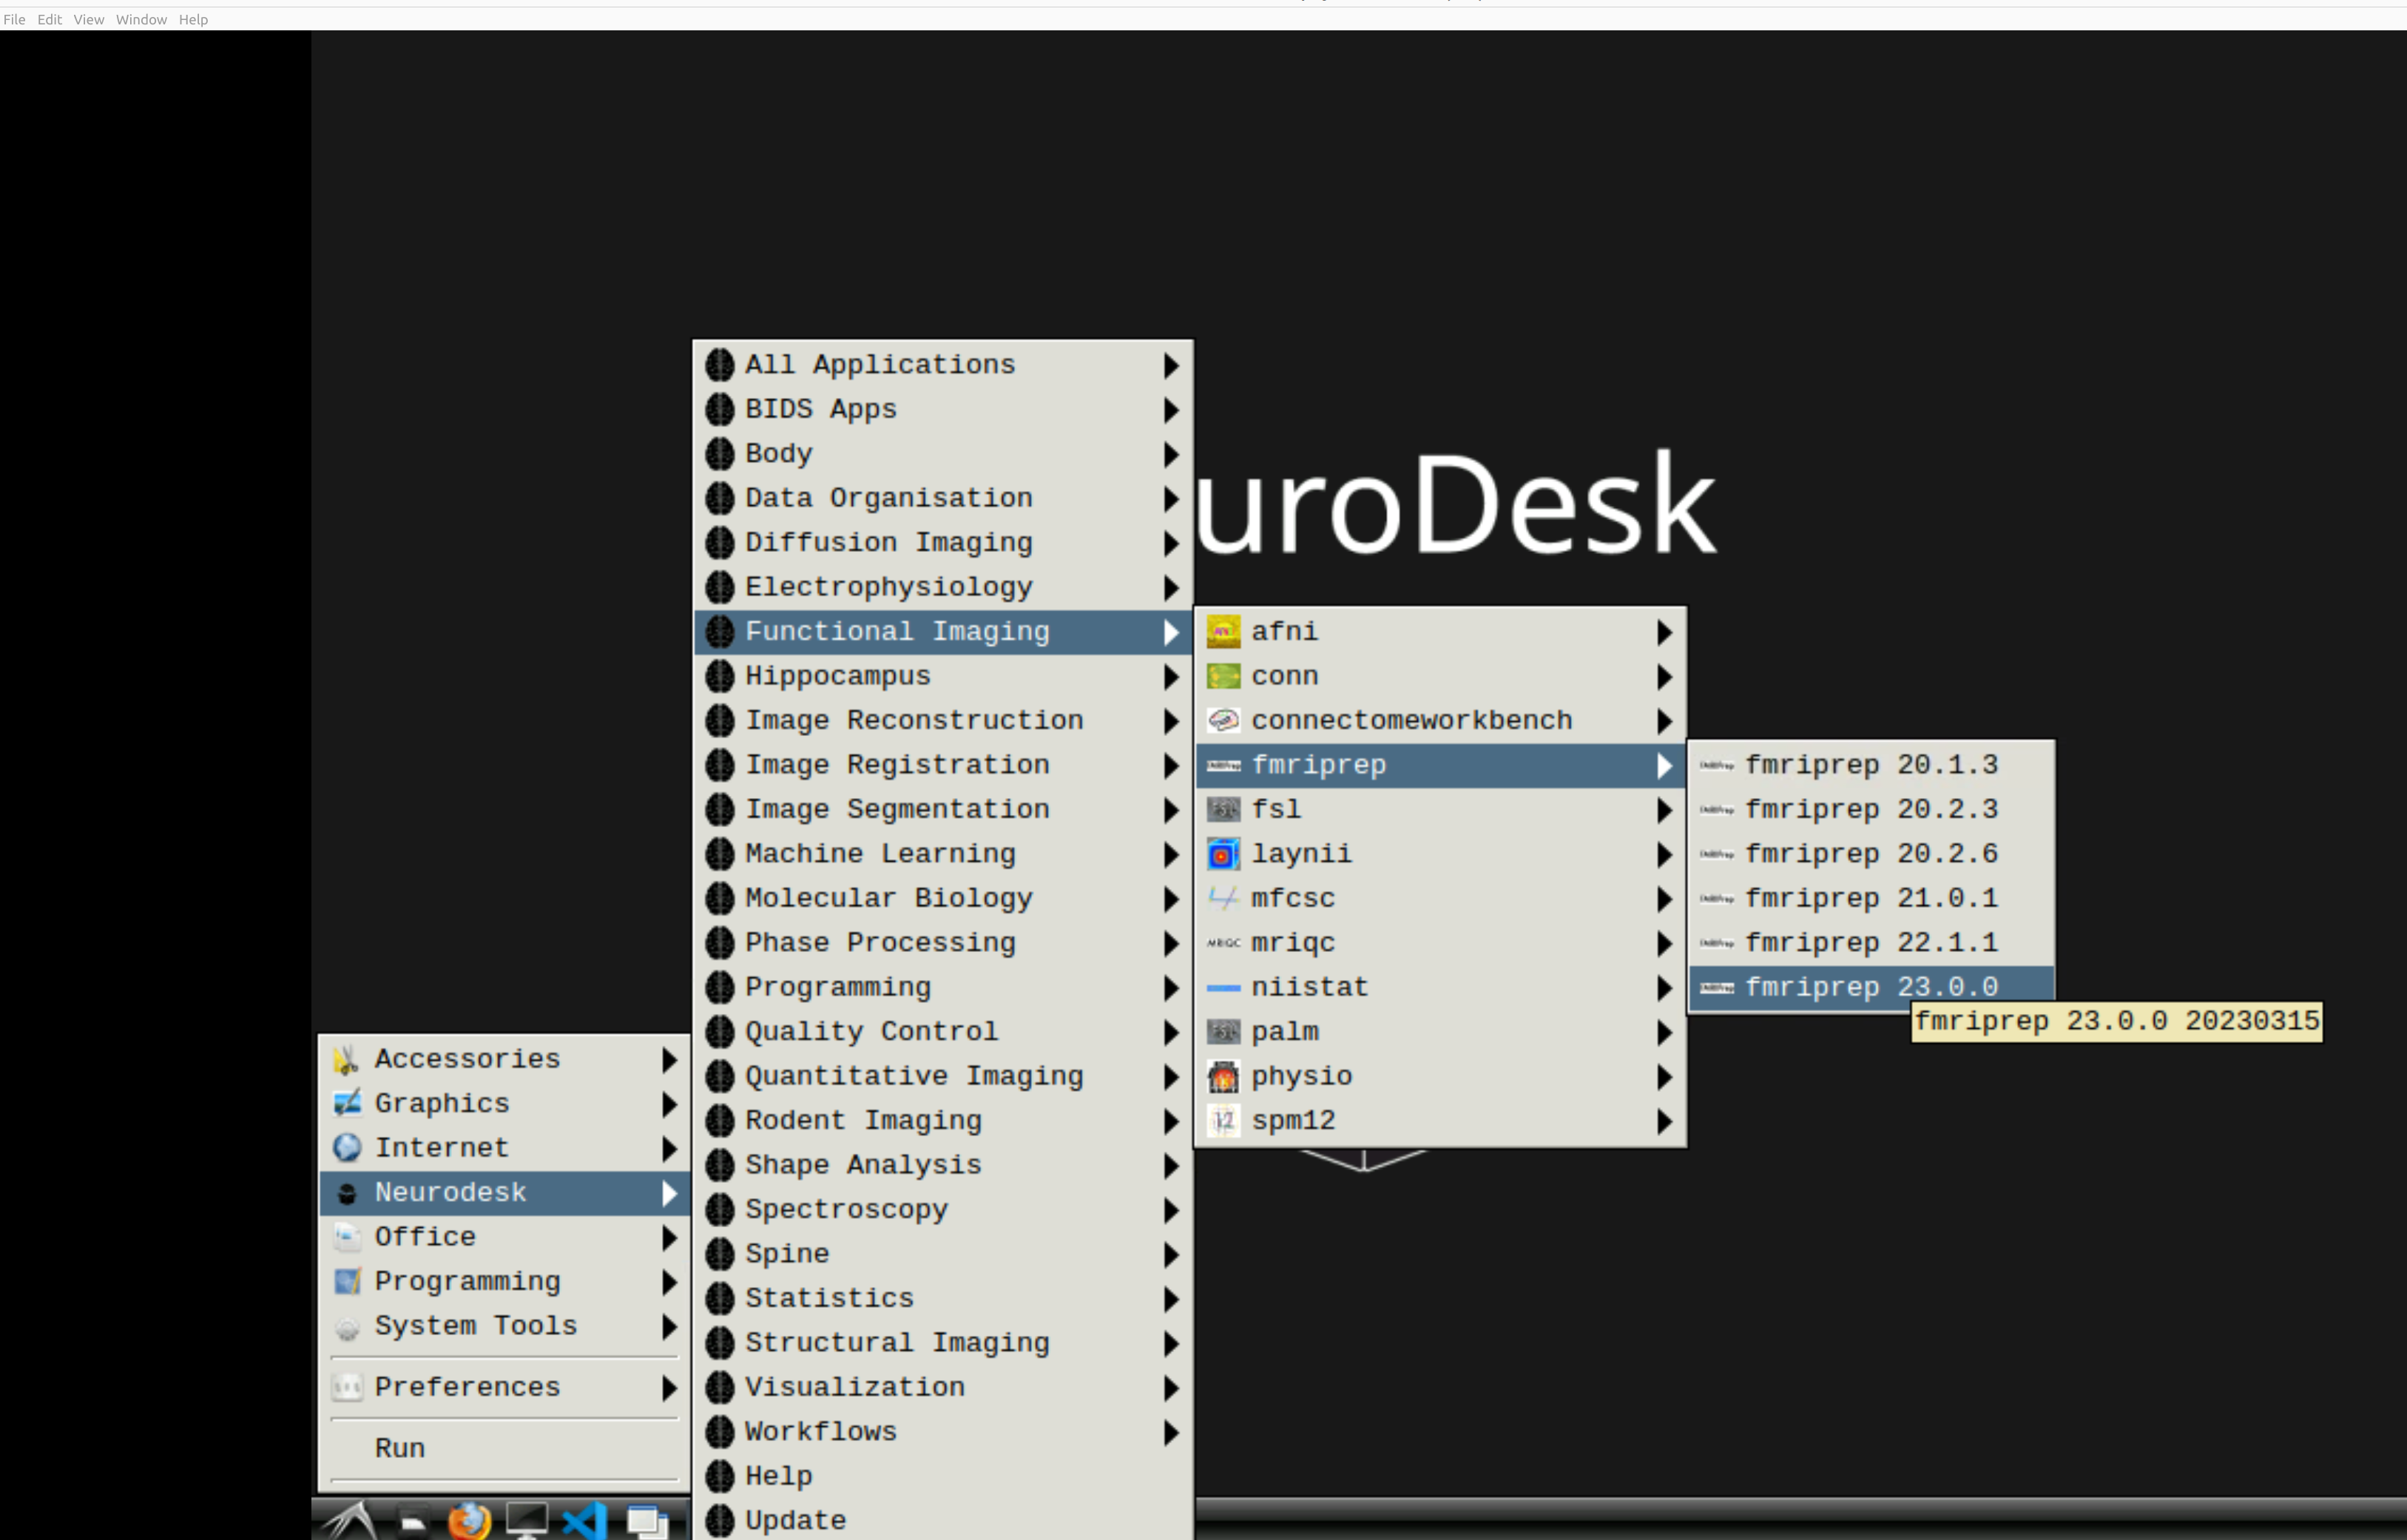Click Run in the start menu
The width and height of the screenshot is (2407, 1540).
pyautogui.click(x=400, y=1448)
